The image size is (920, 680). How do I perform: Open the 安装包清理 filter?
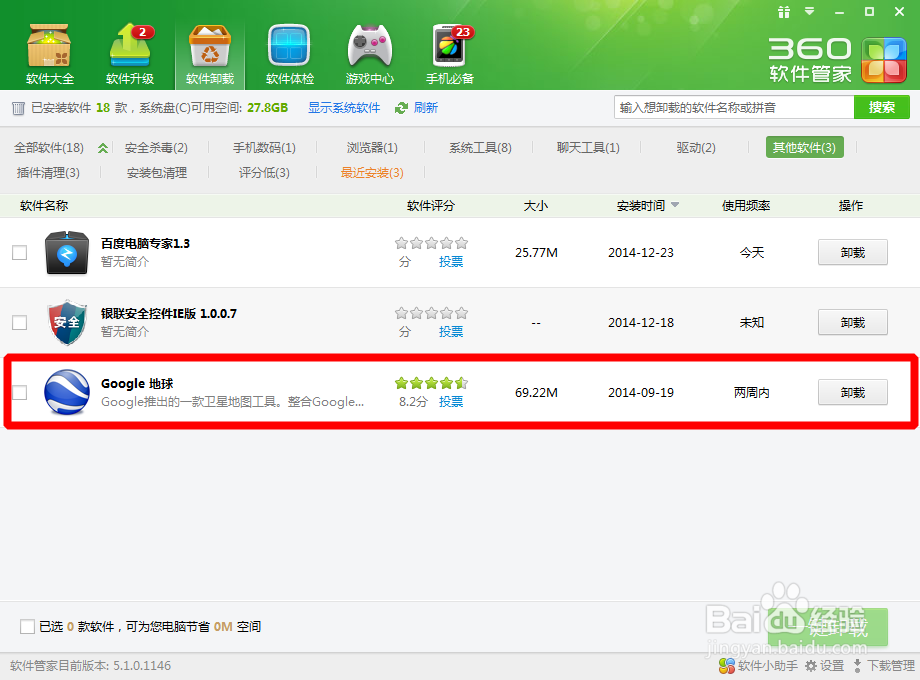[x=157, y=173]
